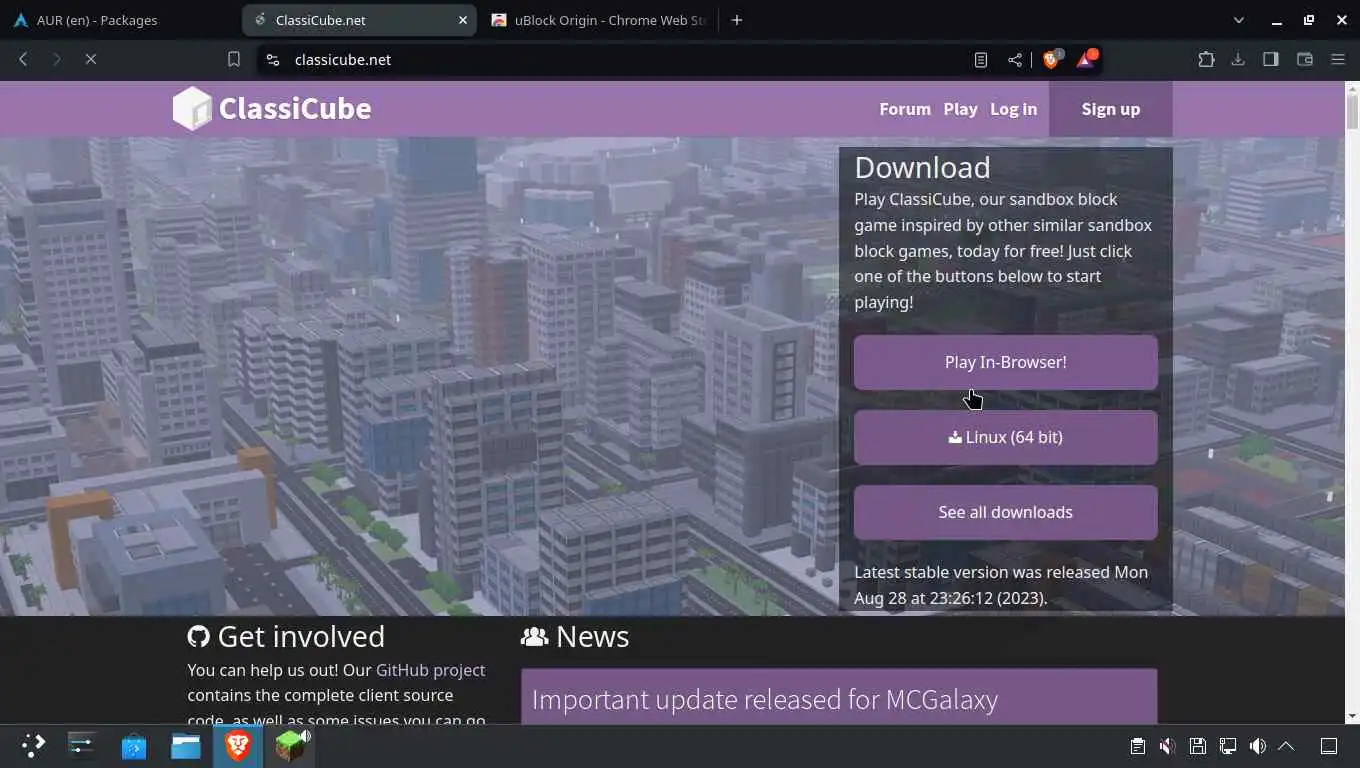The height and width of the screenshot is (768, 1360).
Task: Toggle the browser sidebar panel icon
Action: pos(1271,60)
